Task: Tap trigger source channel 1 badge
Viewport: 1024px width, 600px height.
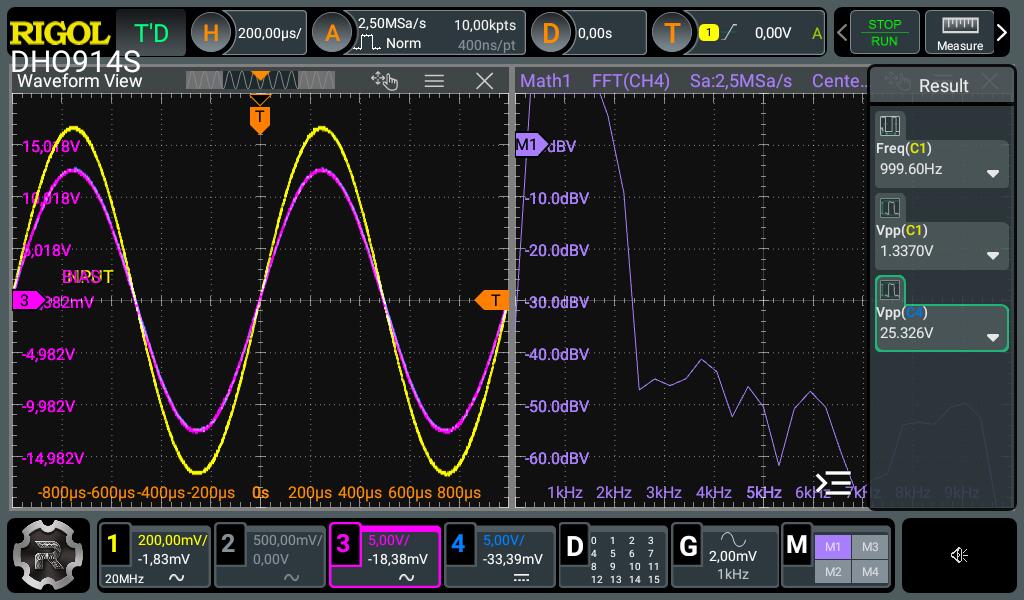Action: pos(709,32)
